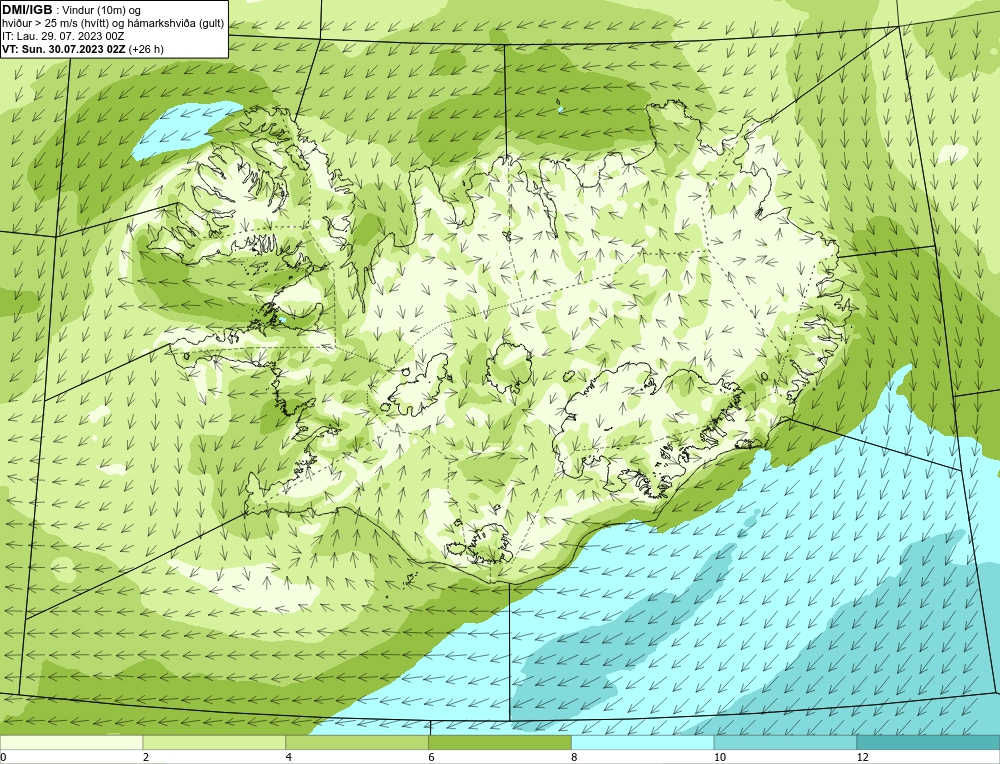
Task: Click the 4-6 m/s green legend swatch
Action: click(357, 743)
